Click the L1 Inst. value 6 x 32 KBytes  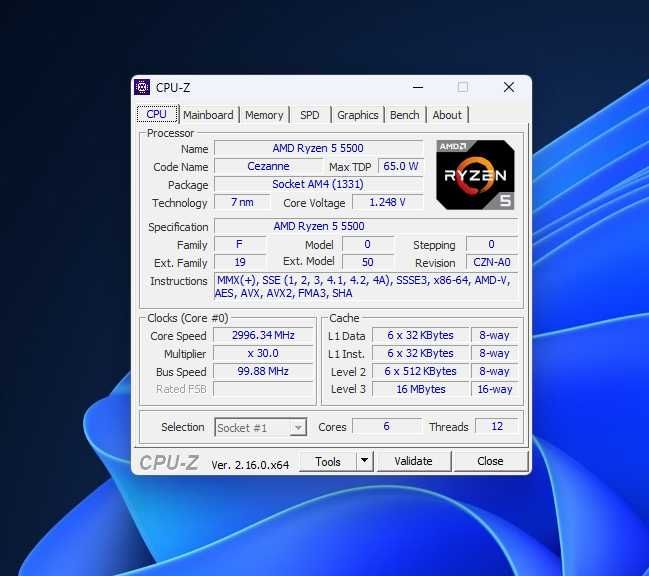pyautogui.click(x=421, y=353)
